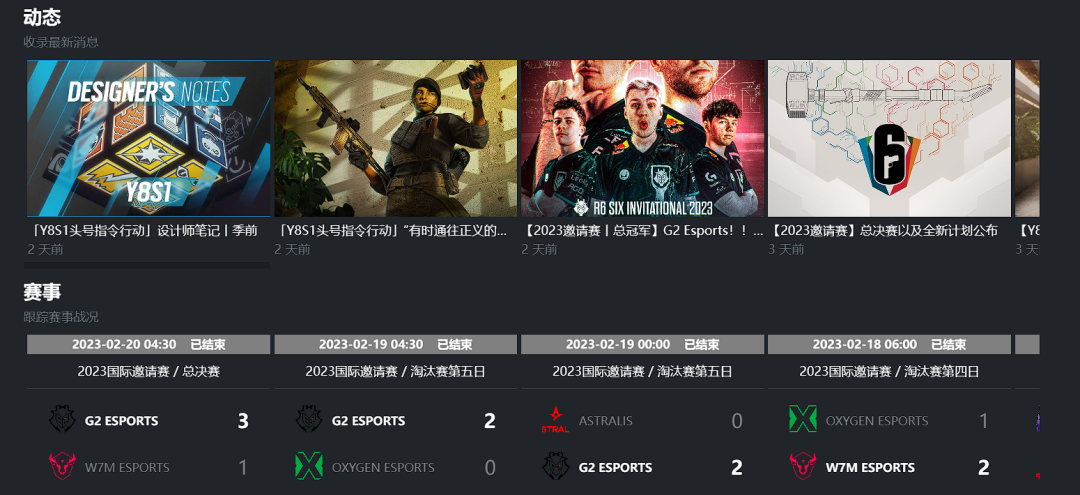Select 2023国际邀请赛 / 总决赛 match title
The height and width of the screenshot is (495, 1080).
148,372
